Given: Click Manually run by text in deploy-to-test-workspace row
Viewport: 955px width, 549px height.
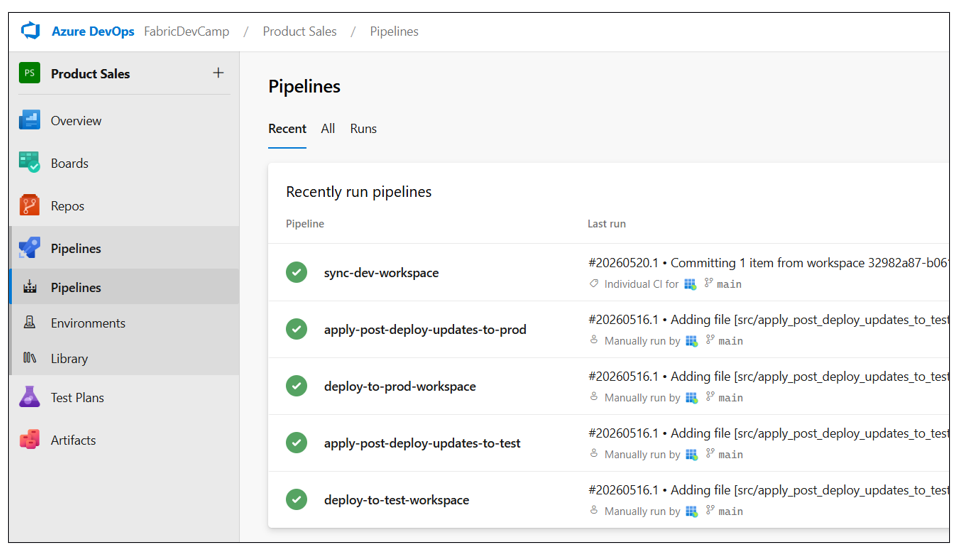Looking at the screenshot, I should pos(642,511).
